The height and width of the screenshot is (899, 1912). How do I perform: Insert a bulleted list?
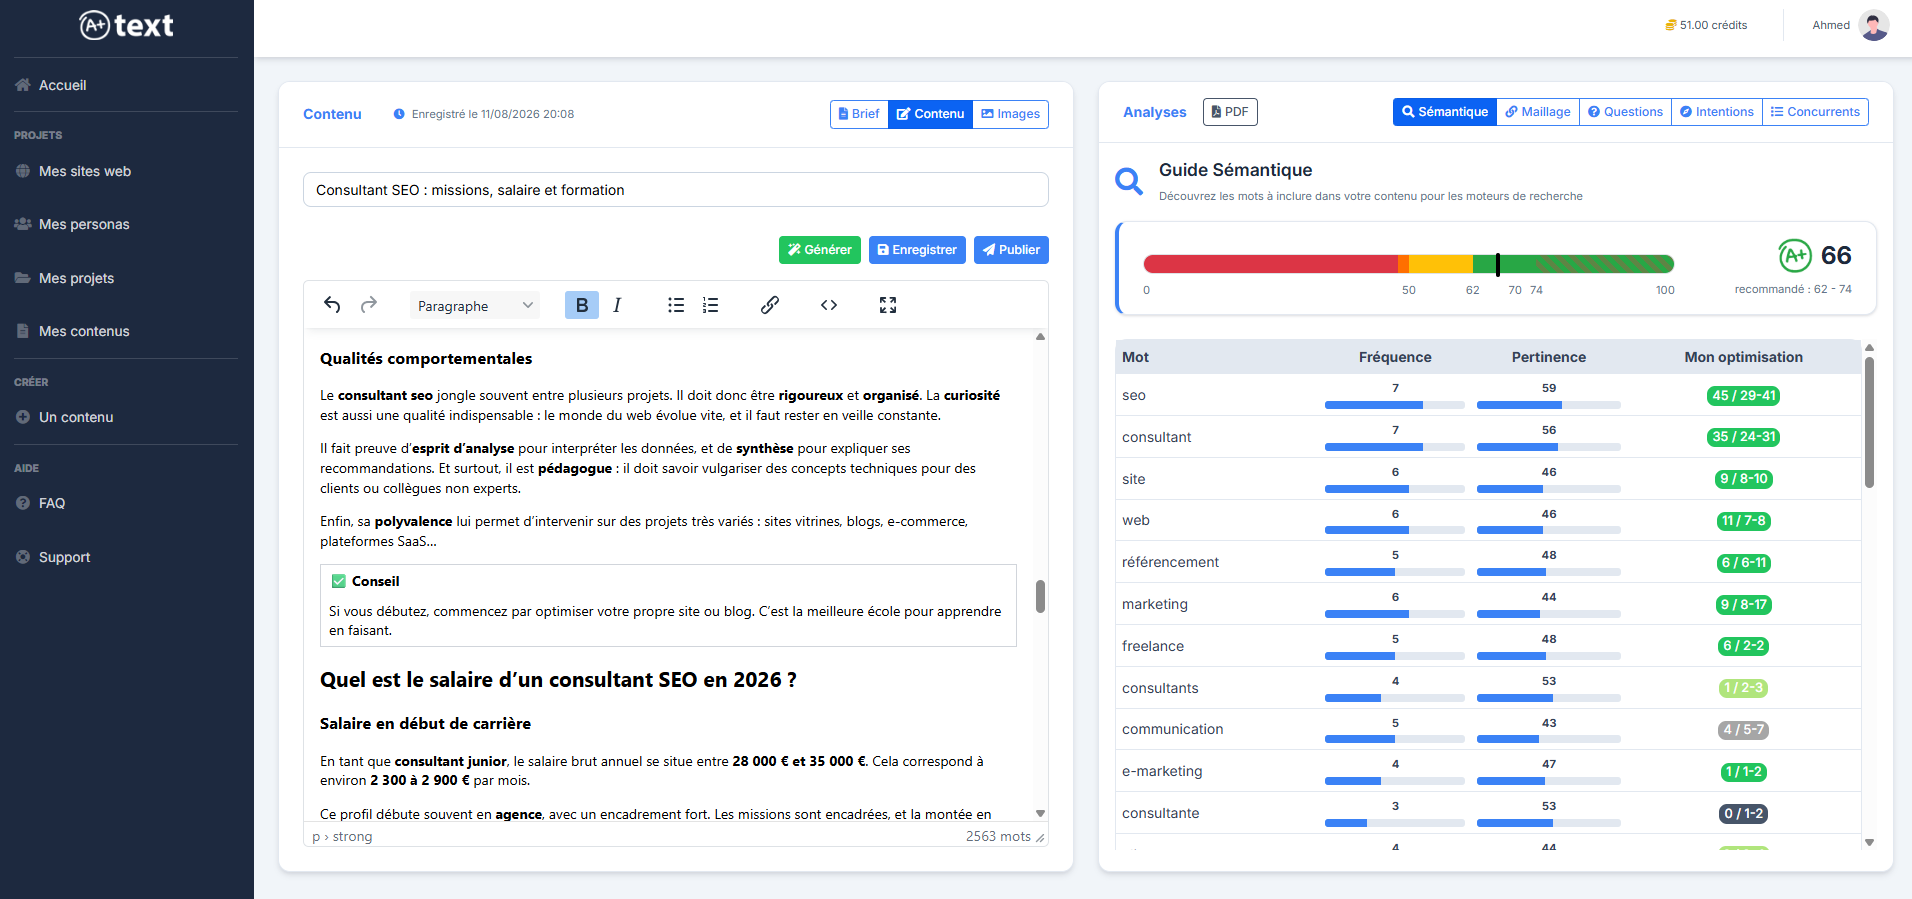676,305
